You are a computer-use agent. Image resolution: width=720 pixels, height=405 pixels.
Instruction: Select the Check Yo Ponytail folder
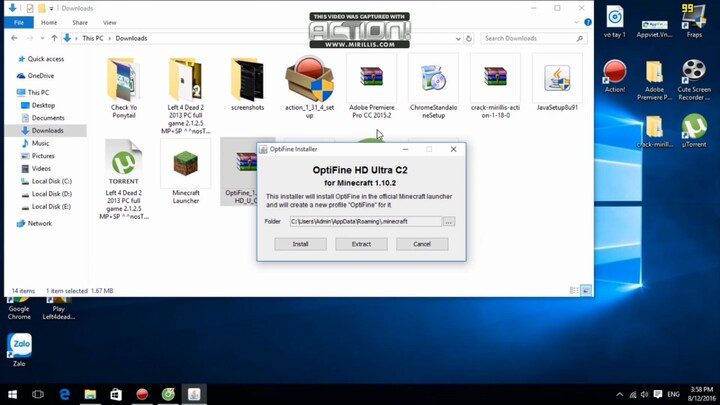pos(124,87)
